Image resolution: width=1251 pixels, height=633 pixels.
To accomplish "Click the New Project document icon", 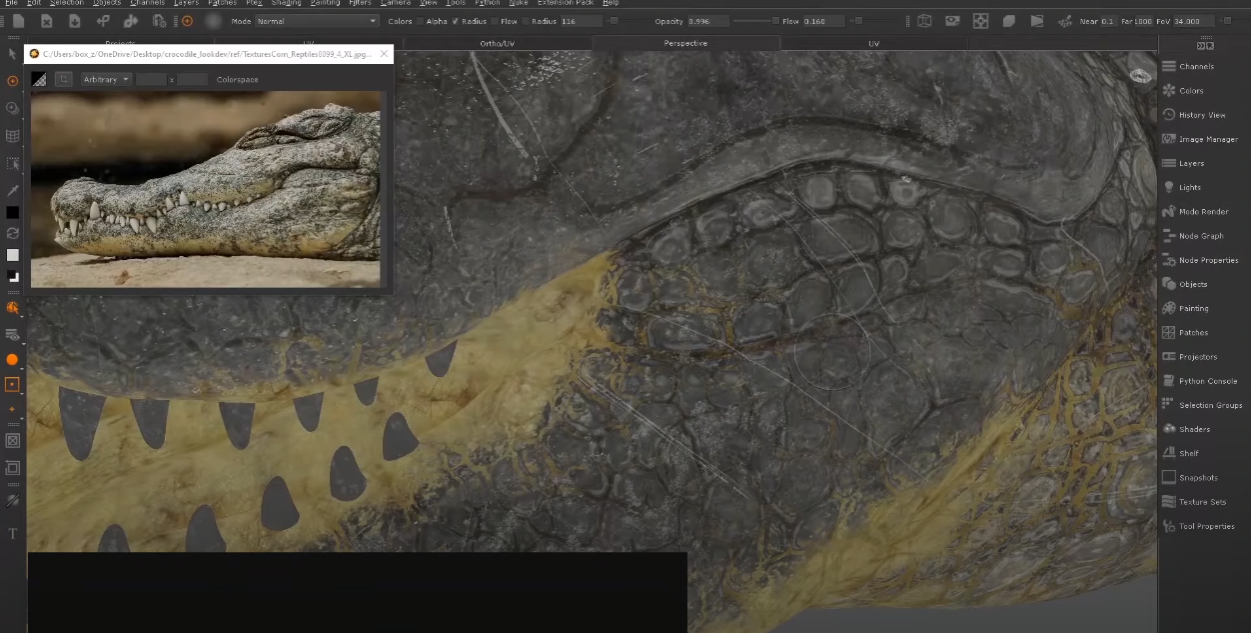I will tap(19, 21).
